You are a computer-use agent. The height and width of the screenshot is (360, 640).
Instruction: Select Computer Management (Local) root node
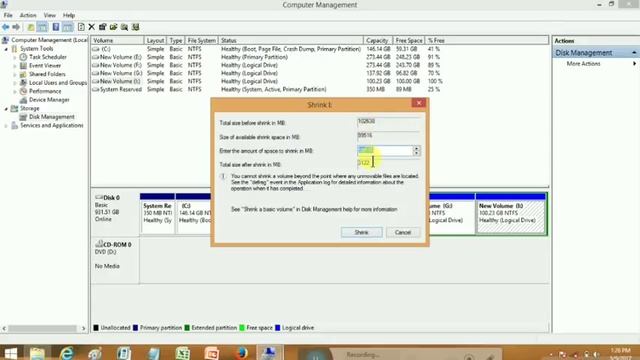[x=49, y=40]
